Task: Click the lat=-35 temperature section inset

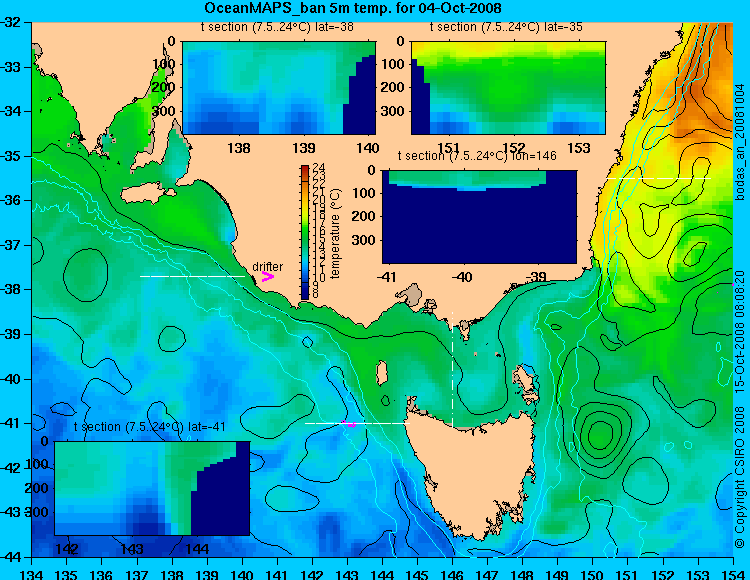Action: point(508,88)
